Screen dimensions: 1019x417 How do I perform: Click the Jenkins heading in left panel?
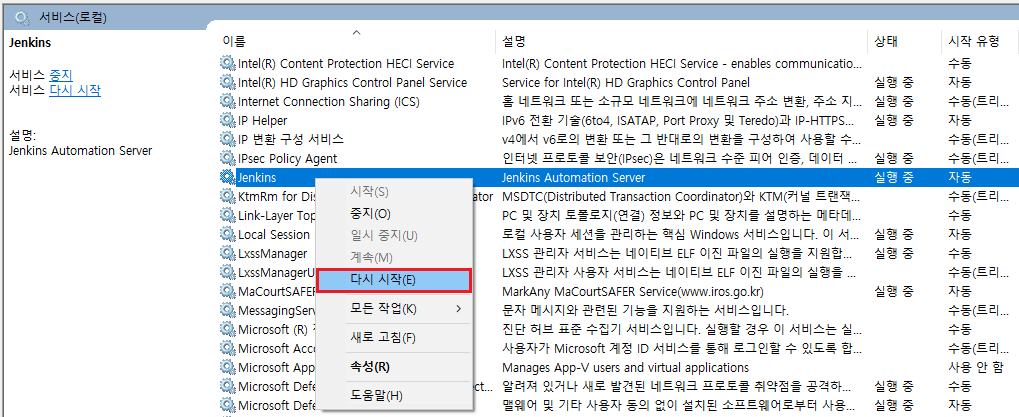[30, 43]
